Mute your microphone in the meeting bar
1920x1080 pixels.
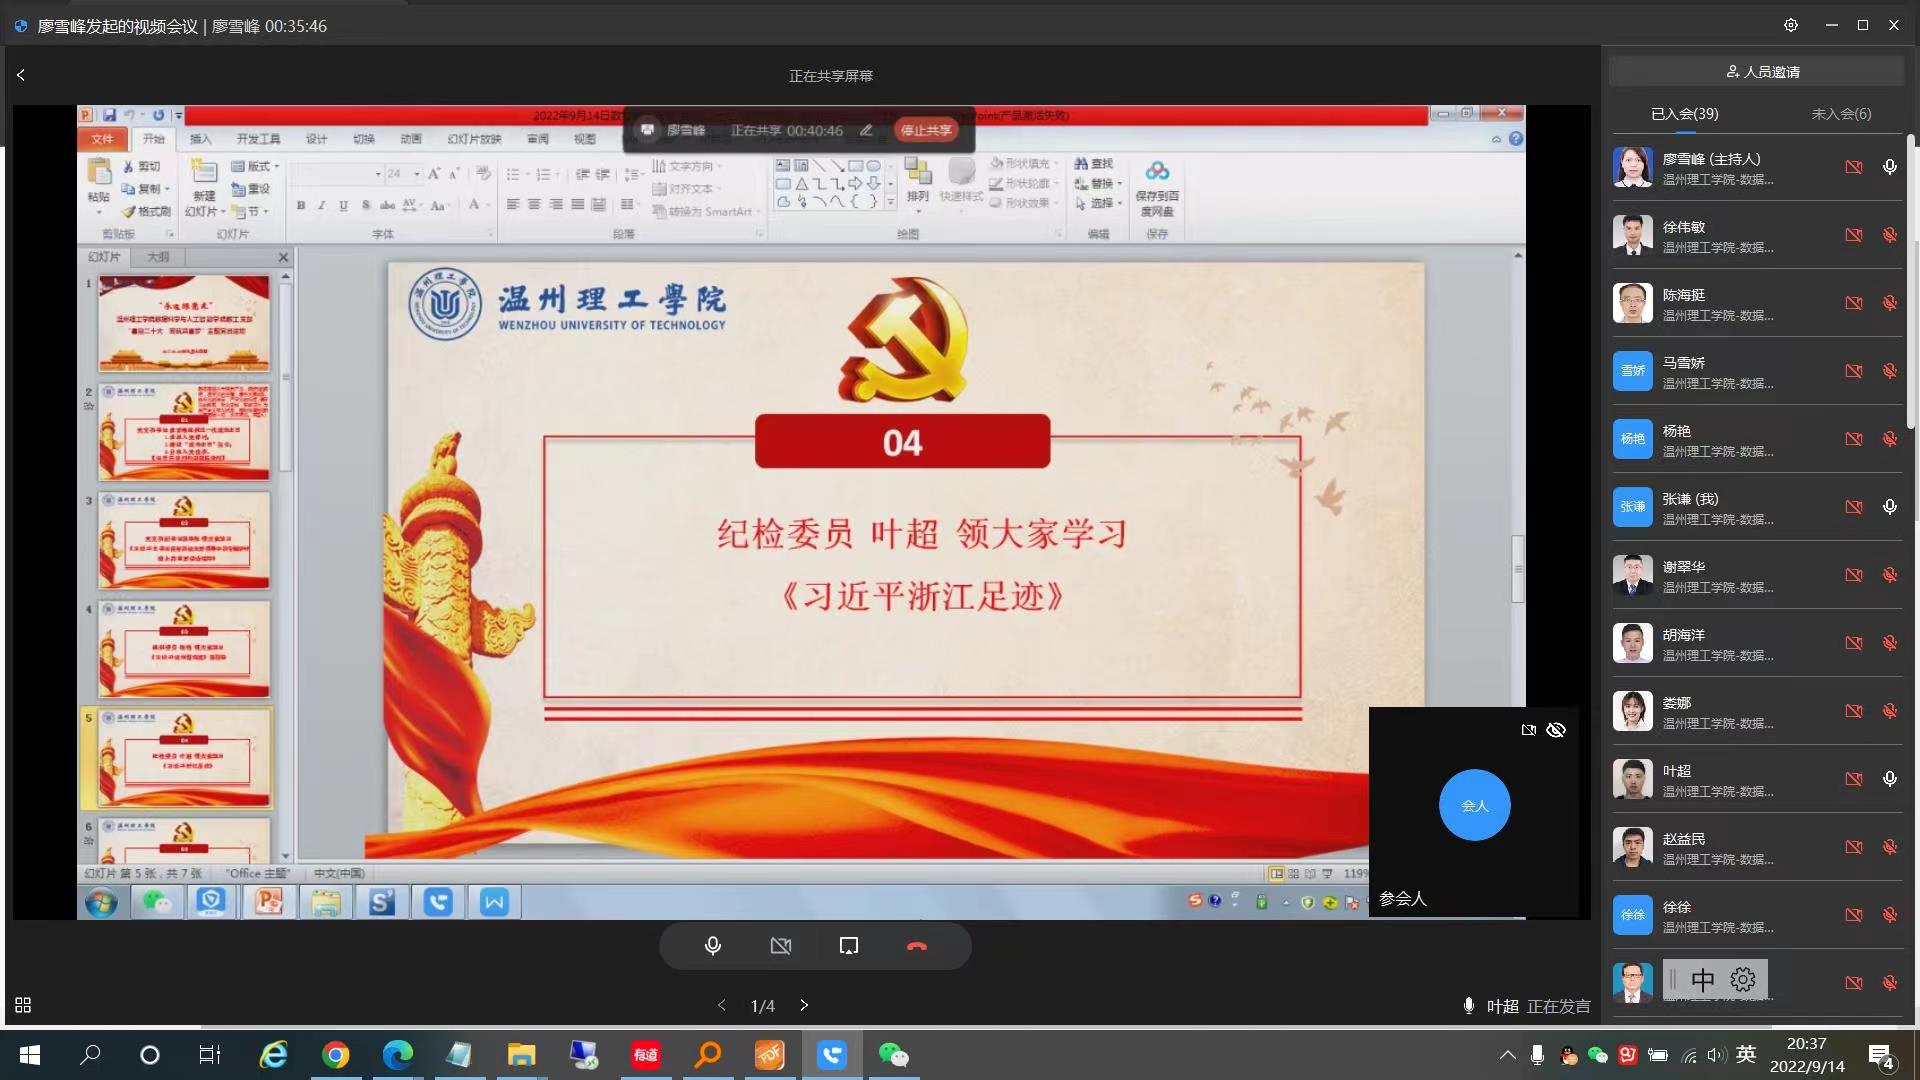click(713, 946)
